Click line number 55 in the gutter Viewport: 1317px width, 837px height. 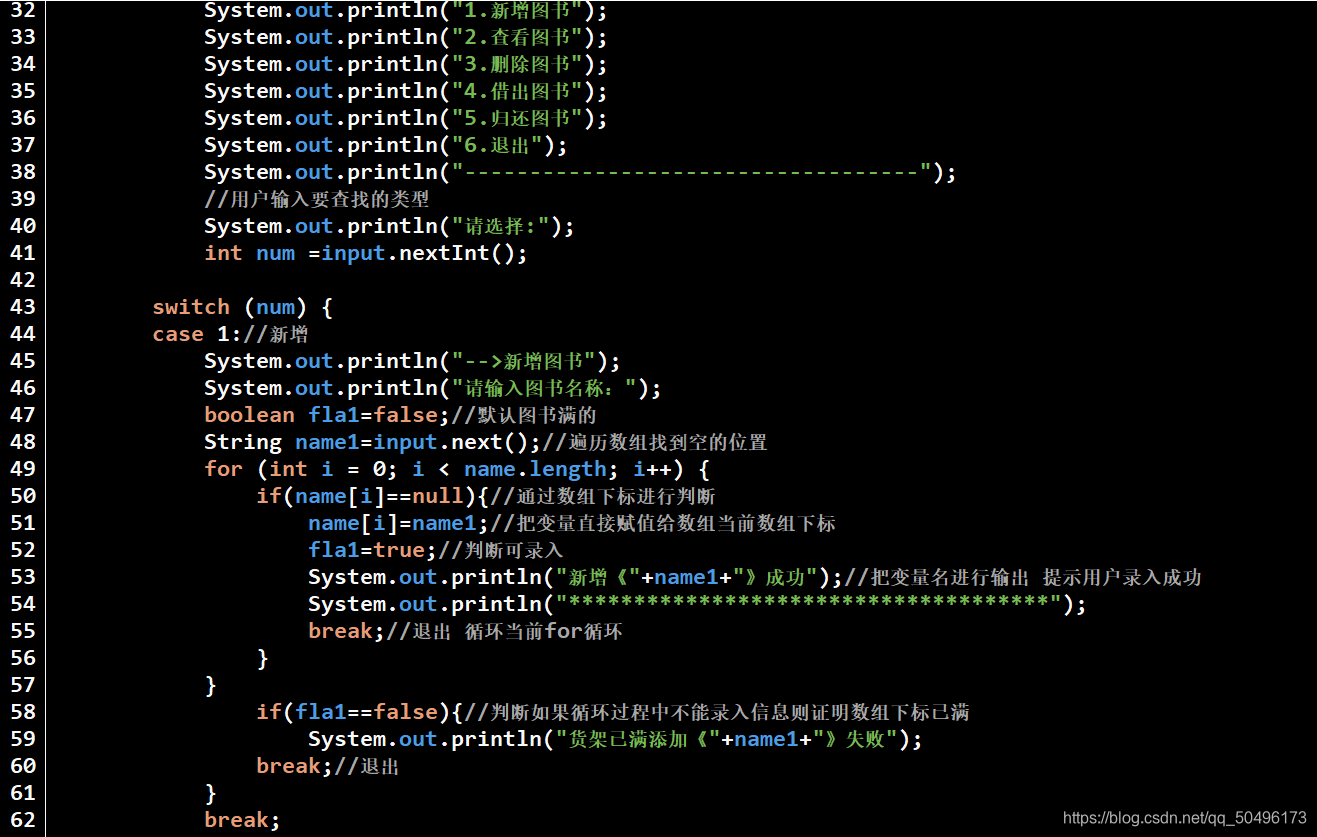point(22,631)
